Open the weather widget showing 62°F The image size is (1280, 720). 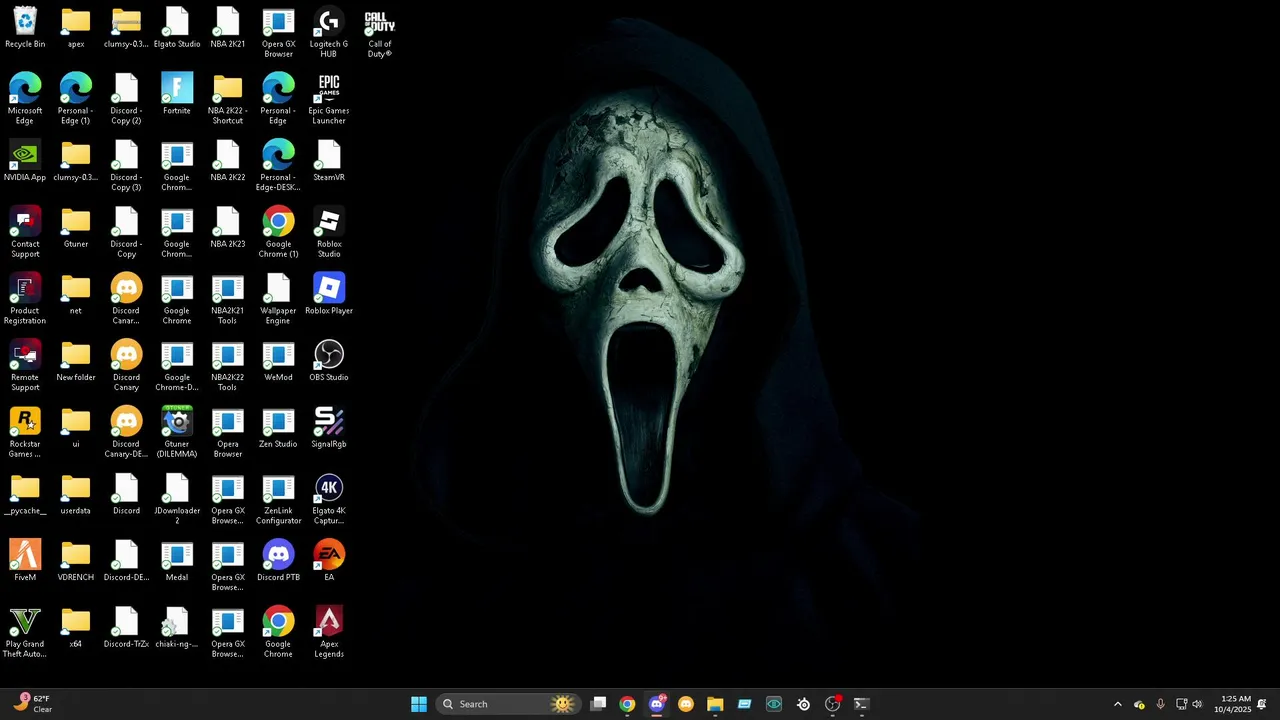(33, 704)
